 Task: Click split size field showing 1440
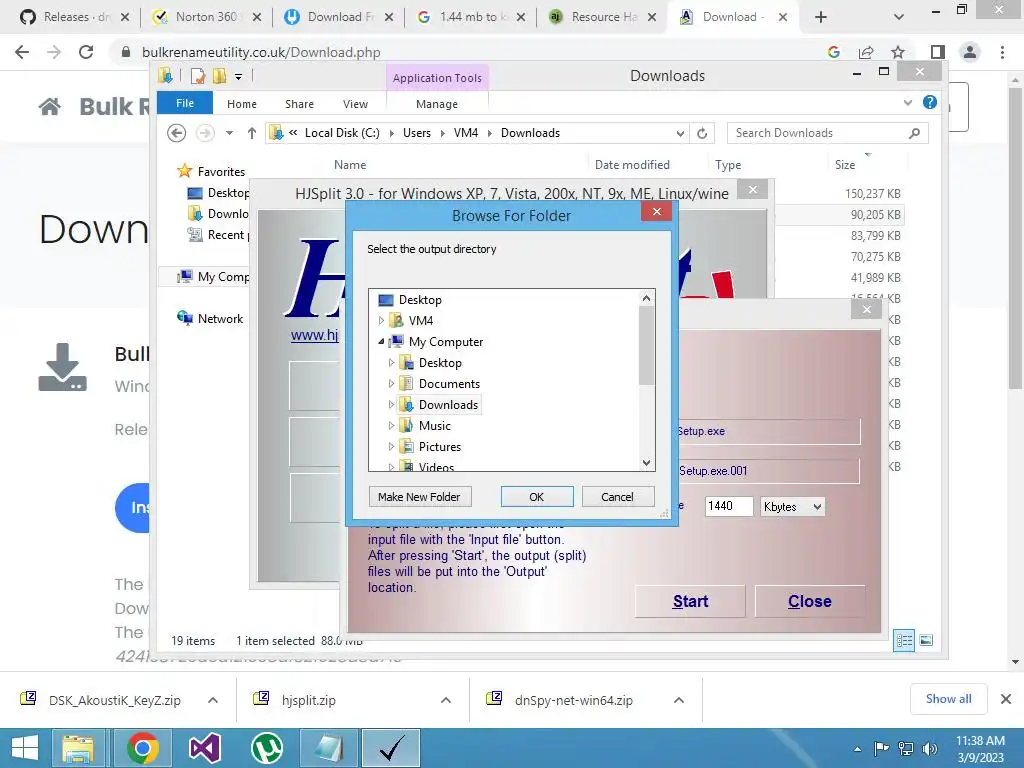click(729, 506)
